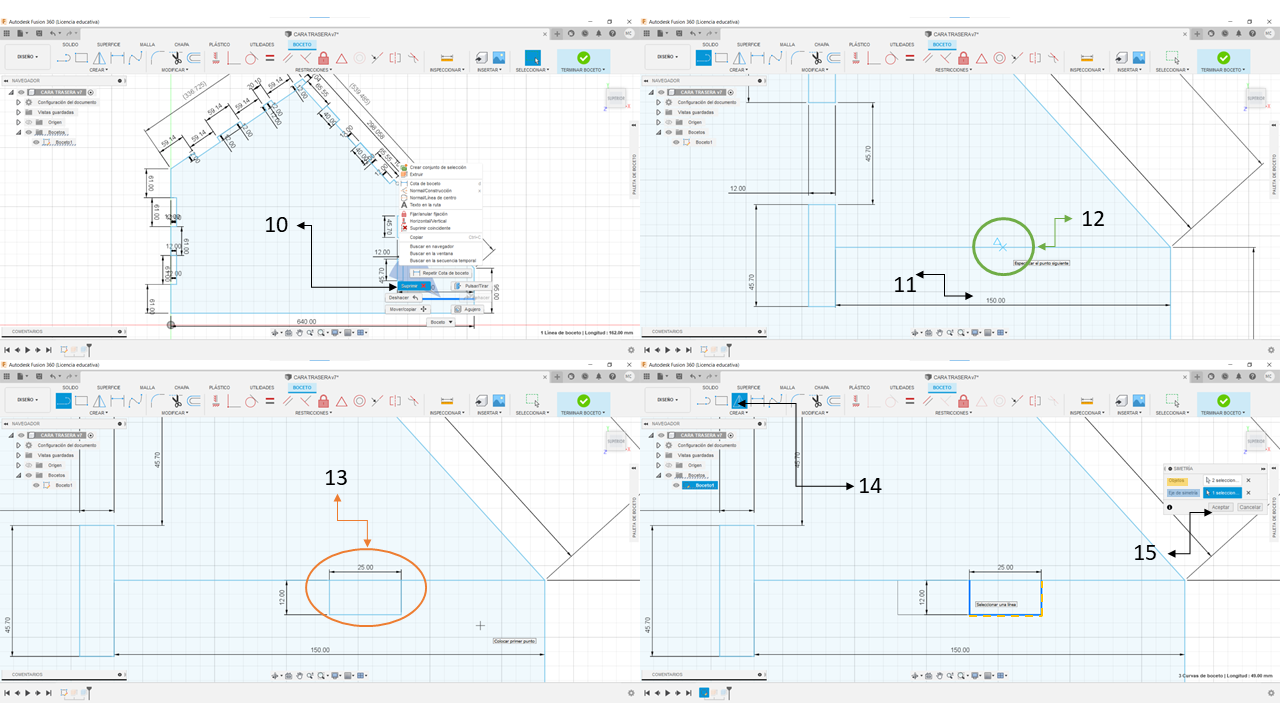The width and height of the screenshot is (1280, 720).
Task: Click the Eje de simetría selection field
Action: point(1222,493)
